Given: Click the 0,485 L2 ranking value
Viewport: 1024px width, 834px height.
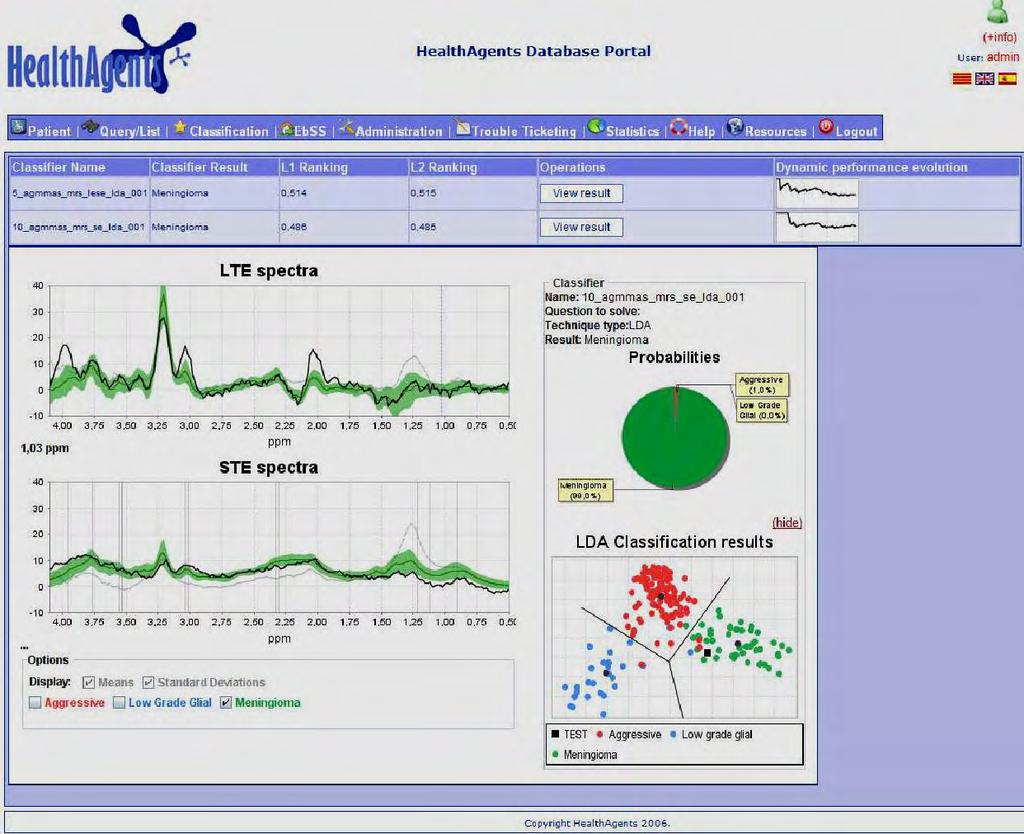Looking at the screenshot, I should pos(423,227).
